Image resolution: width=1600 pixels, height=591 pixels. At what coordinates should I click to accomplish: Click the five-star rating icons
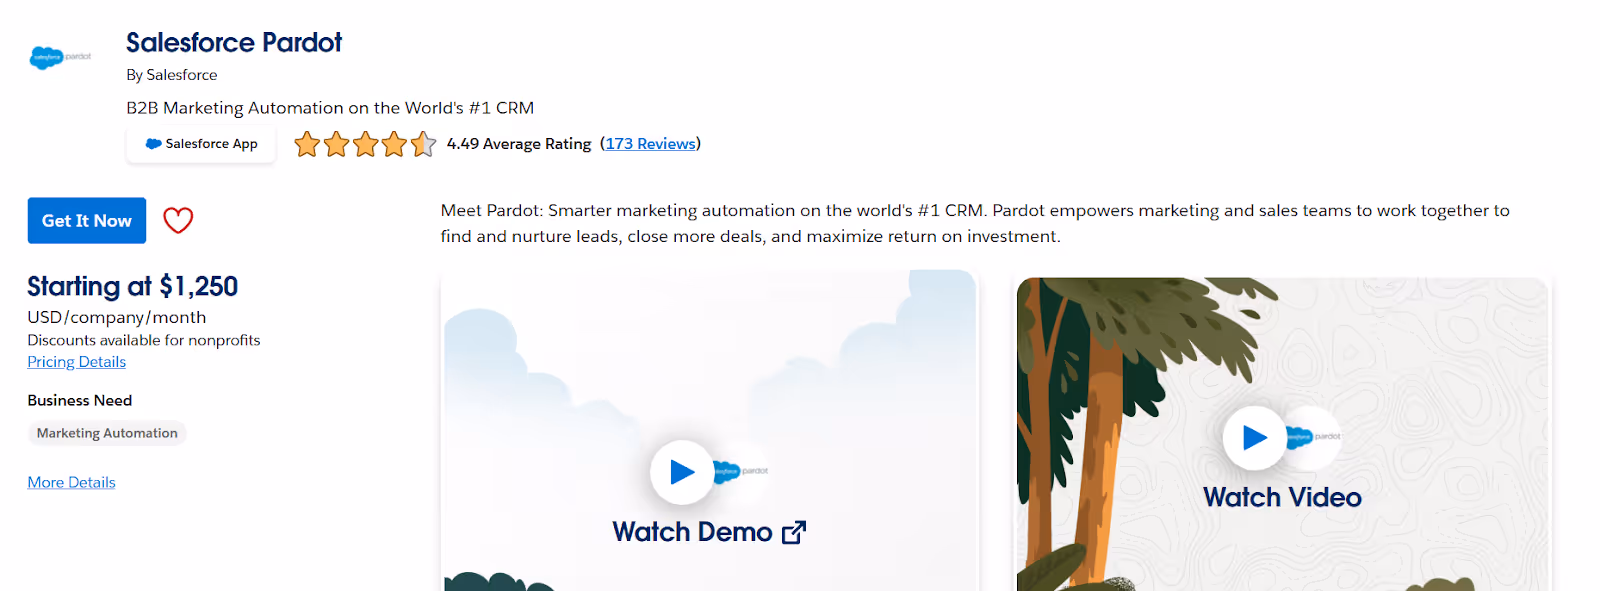click(x=365, y=144)
